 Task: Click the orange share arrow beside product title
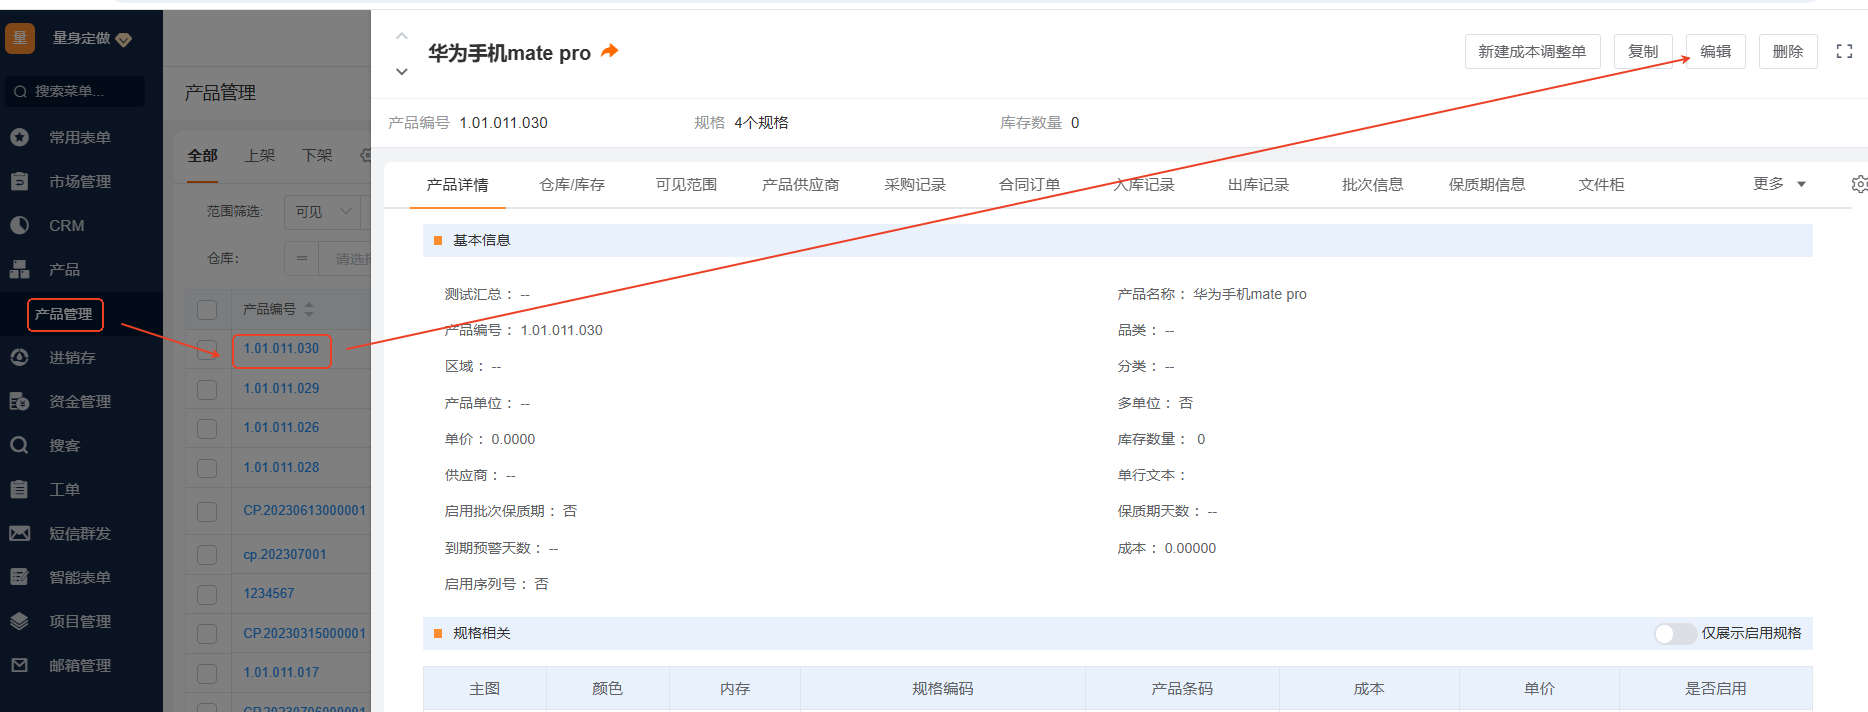click(x=609, y=51)
